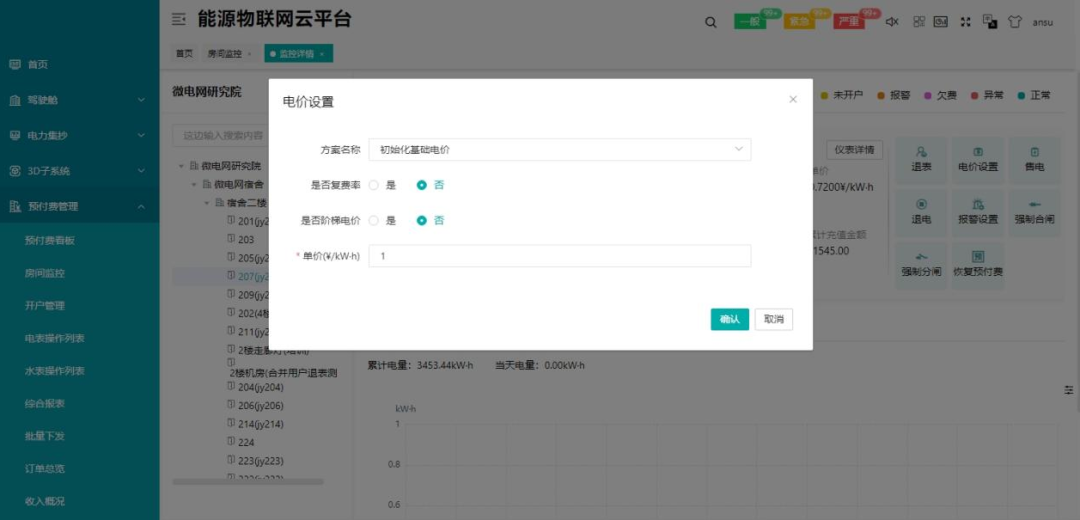Open the language translation icon
The width and height of the screenshot is (1080, 520).
(x=990, y=21)
